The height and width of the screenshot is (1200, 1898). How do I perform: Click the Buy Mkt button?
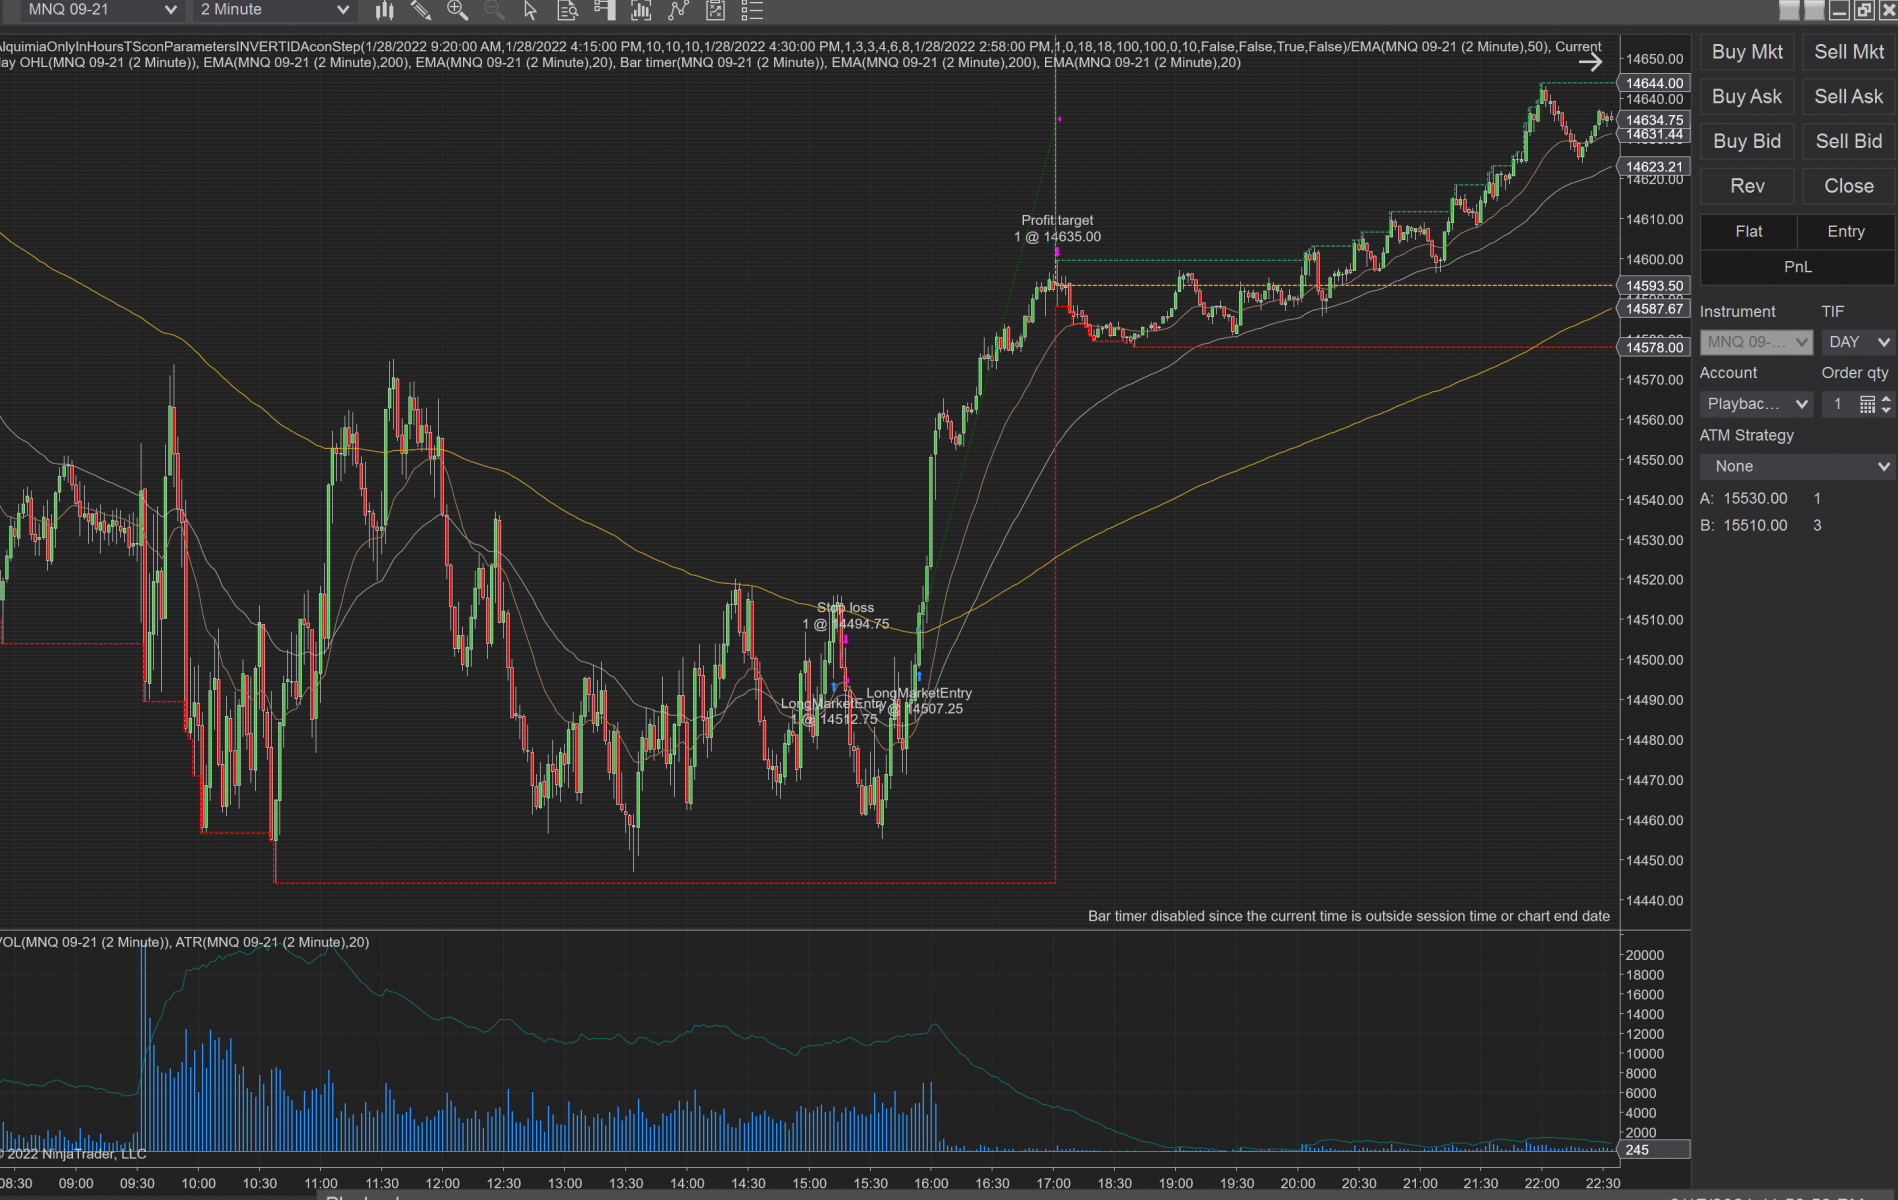click(1747, 52)
